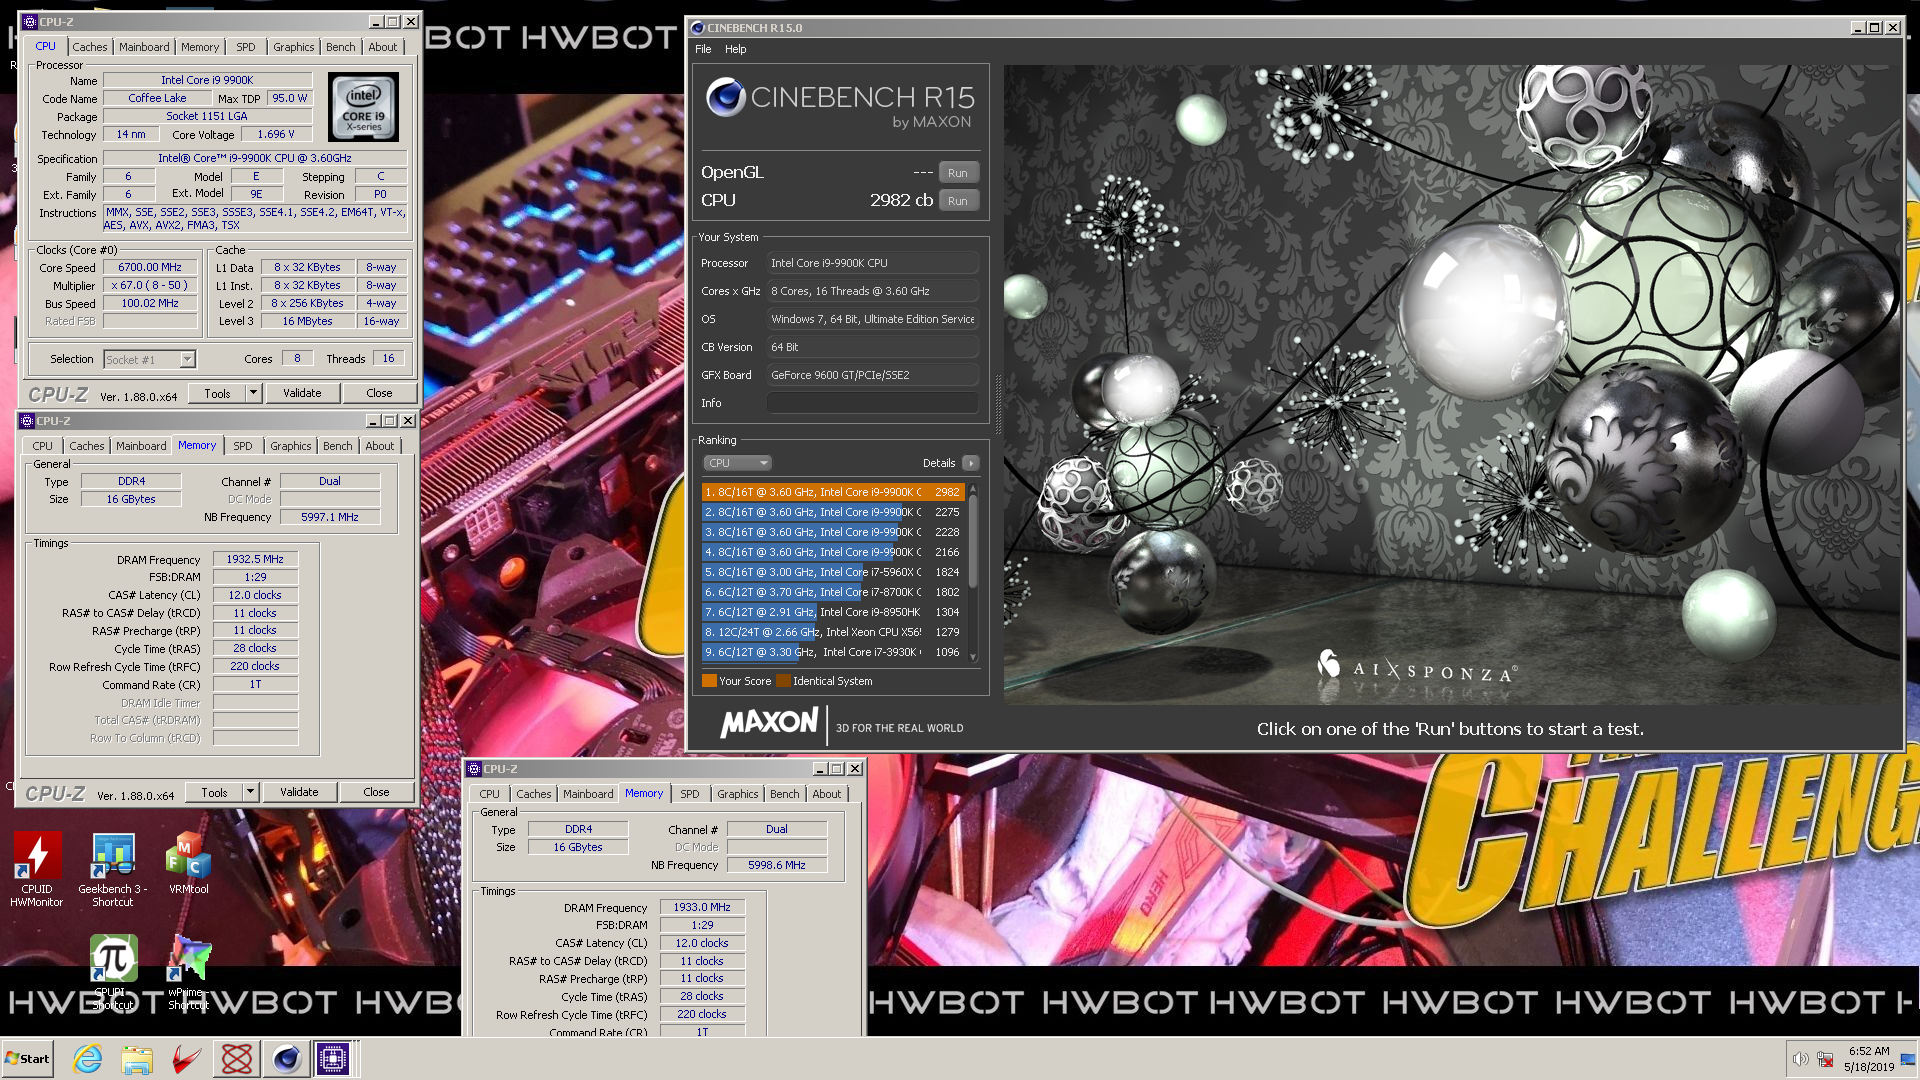The height and width of the screenshot is (1080, 1920).
Task: Open CPUID HWMonitor desktop shortcut
Action: click(x=37, y=868)
